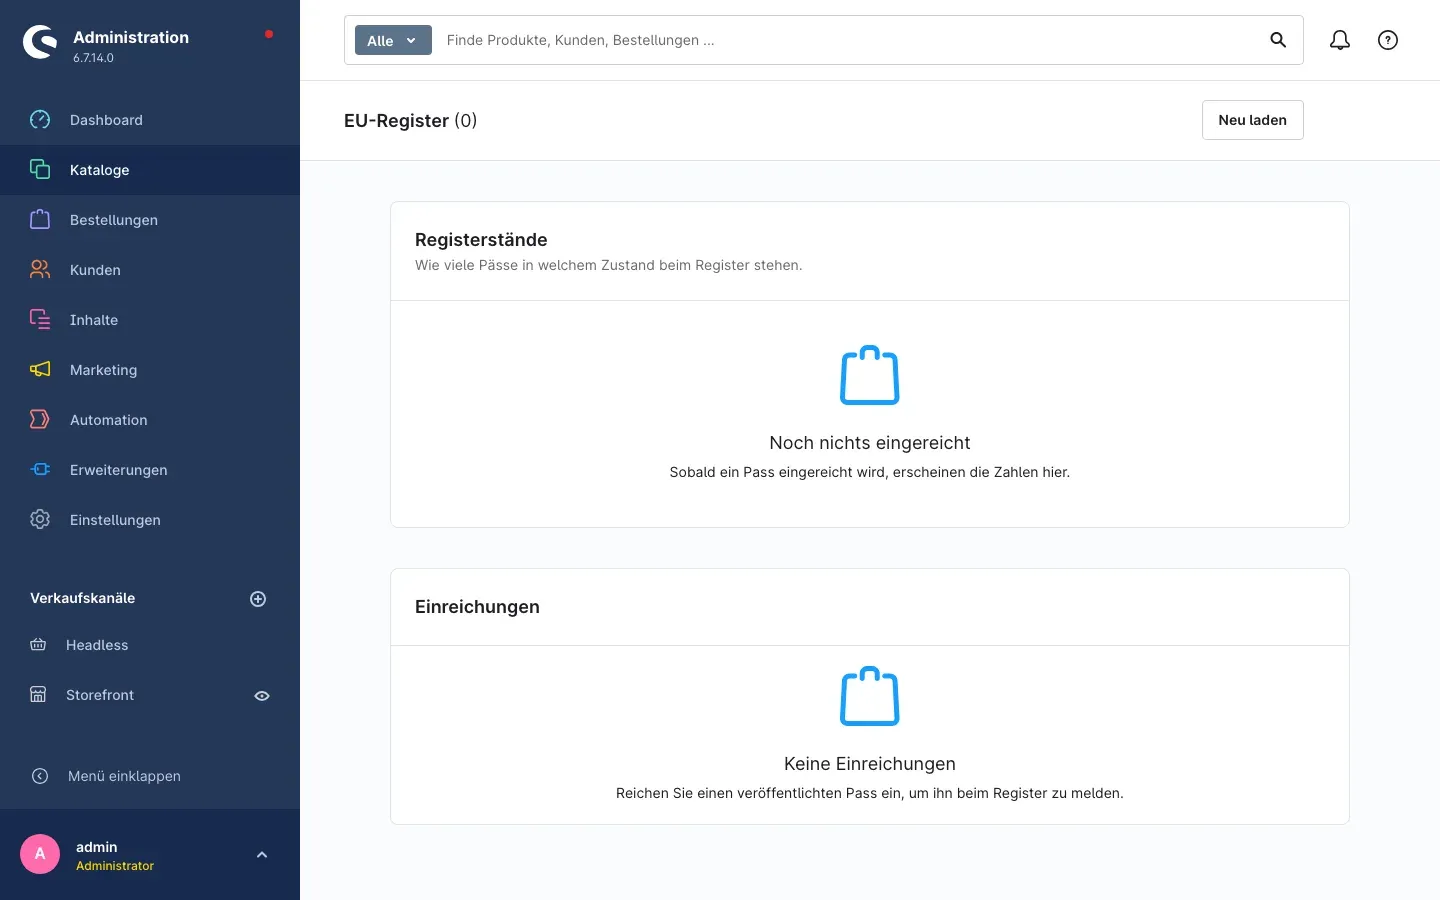This screenshot has width=1440, height=900.
Task: Click the Einreichungen card heading
Action: pos(477,607)
